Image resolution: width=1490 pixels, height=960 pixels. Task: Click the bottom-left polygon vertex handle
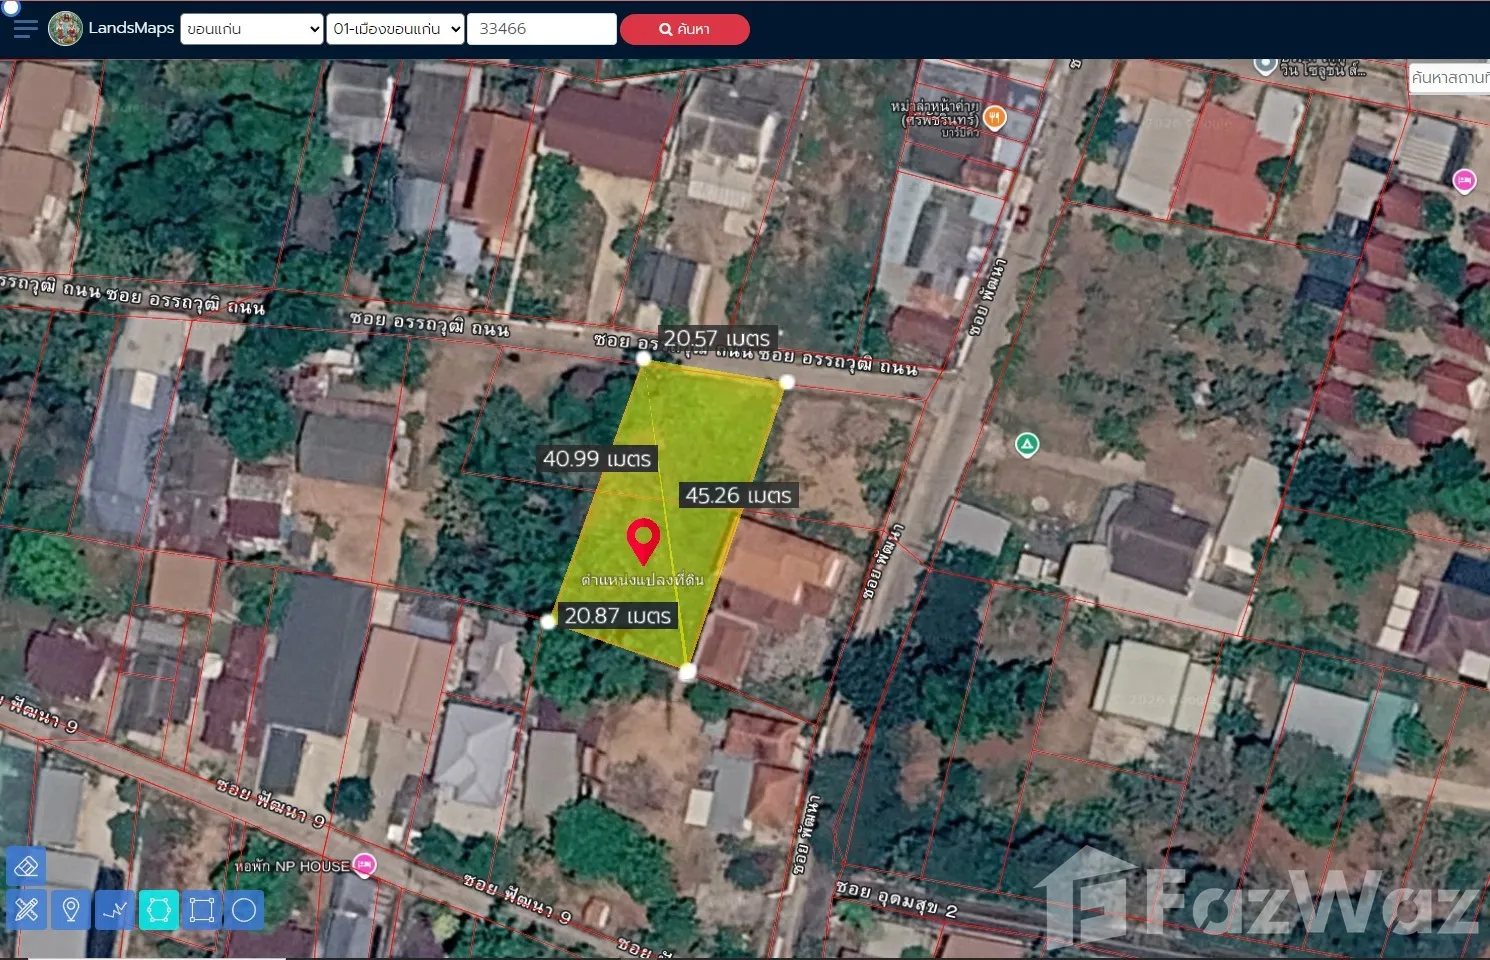(548, 622)
